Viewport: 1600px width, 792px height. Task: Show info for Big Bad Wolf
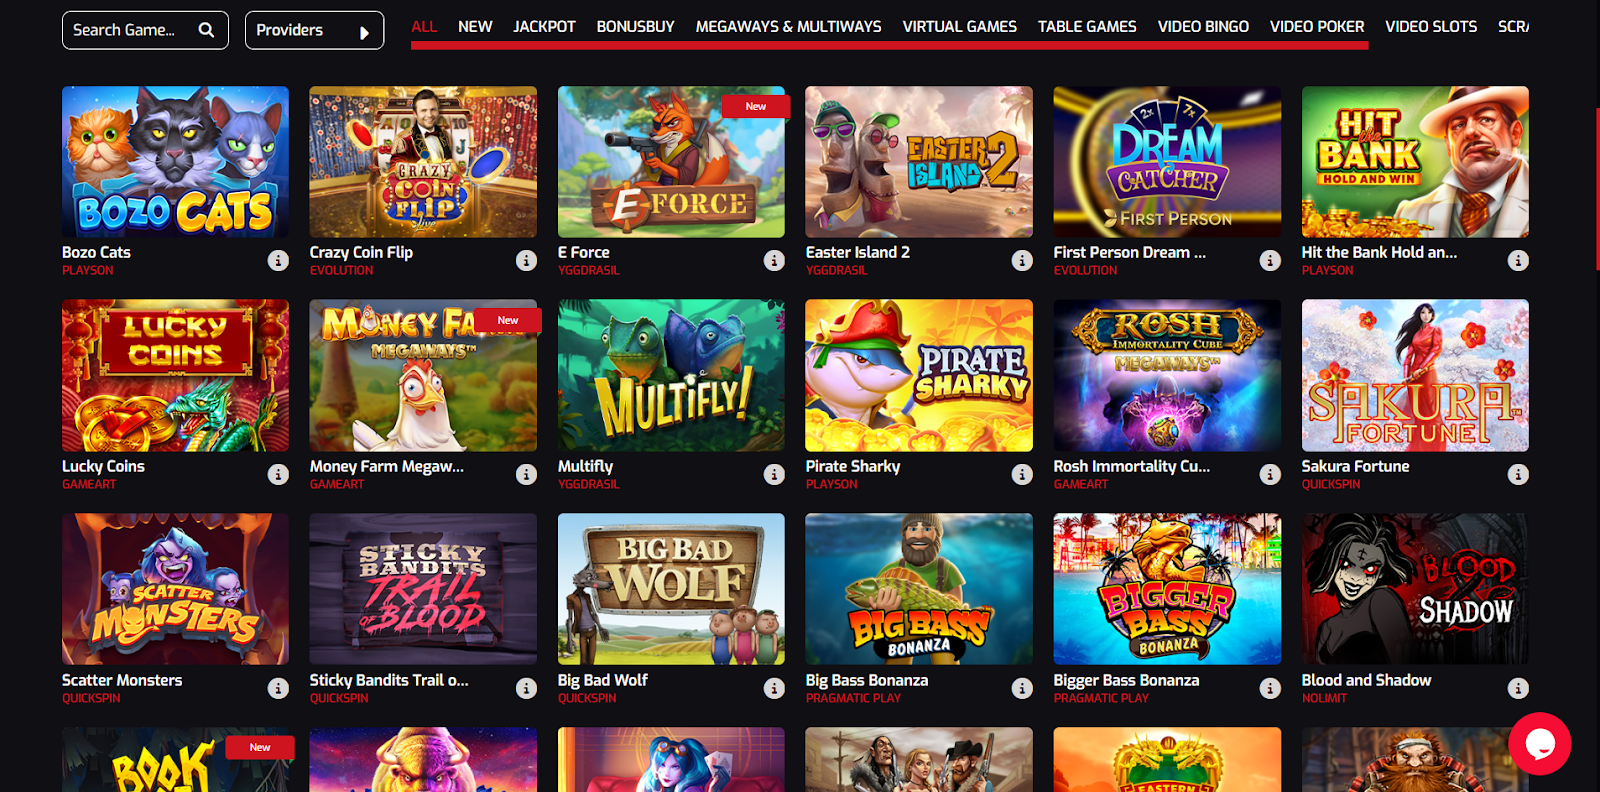click(x=774, y=688)
